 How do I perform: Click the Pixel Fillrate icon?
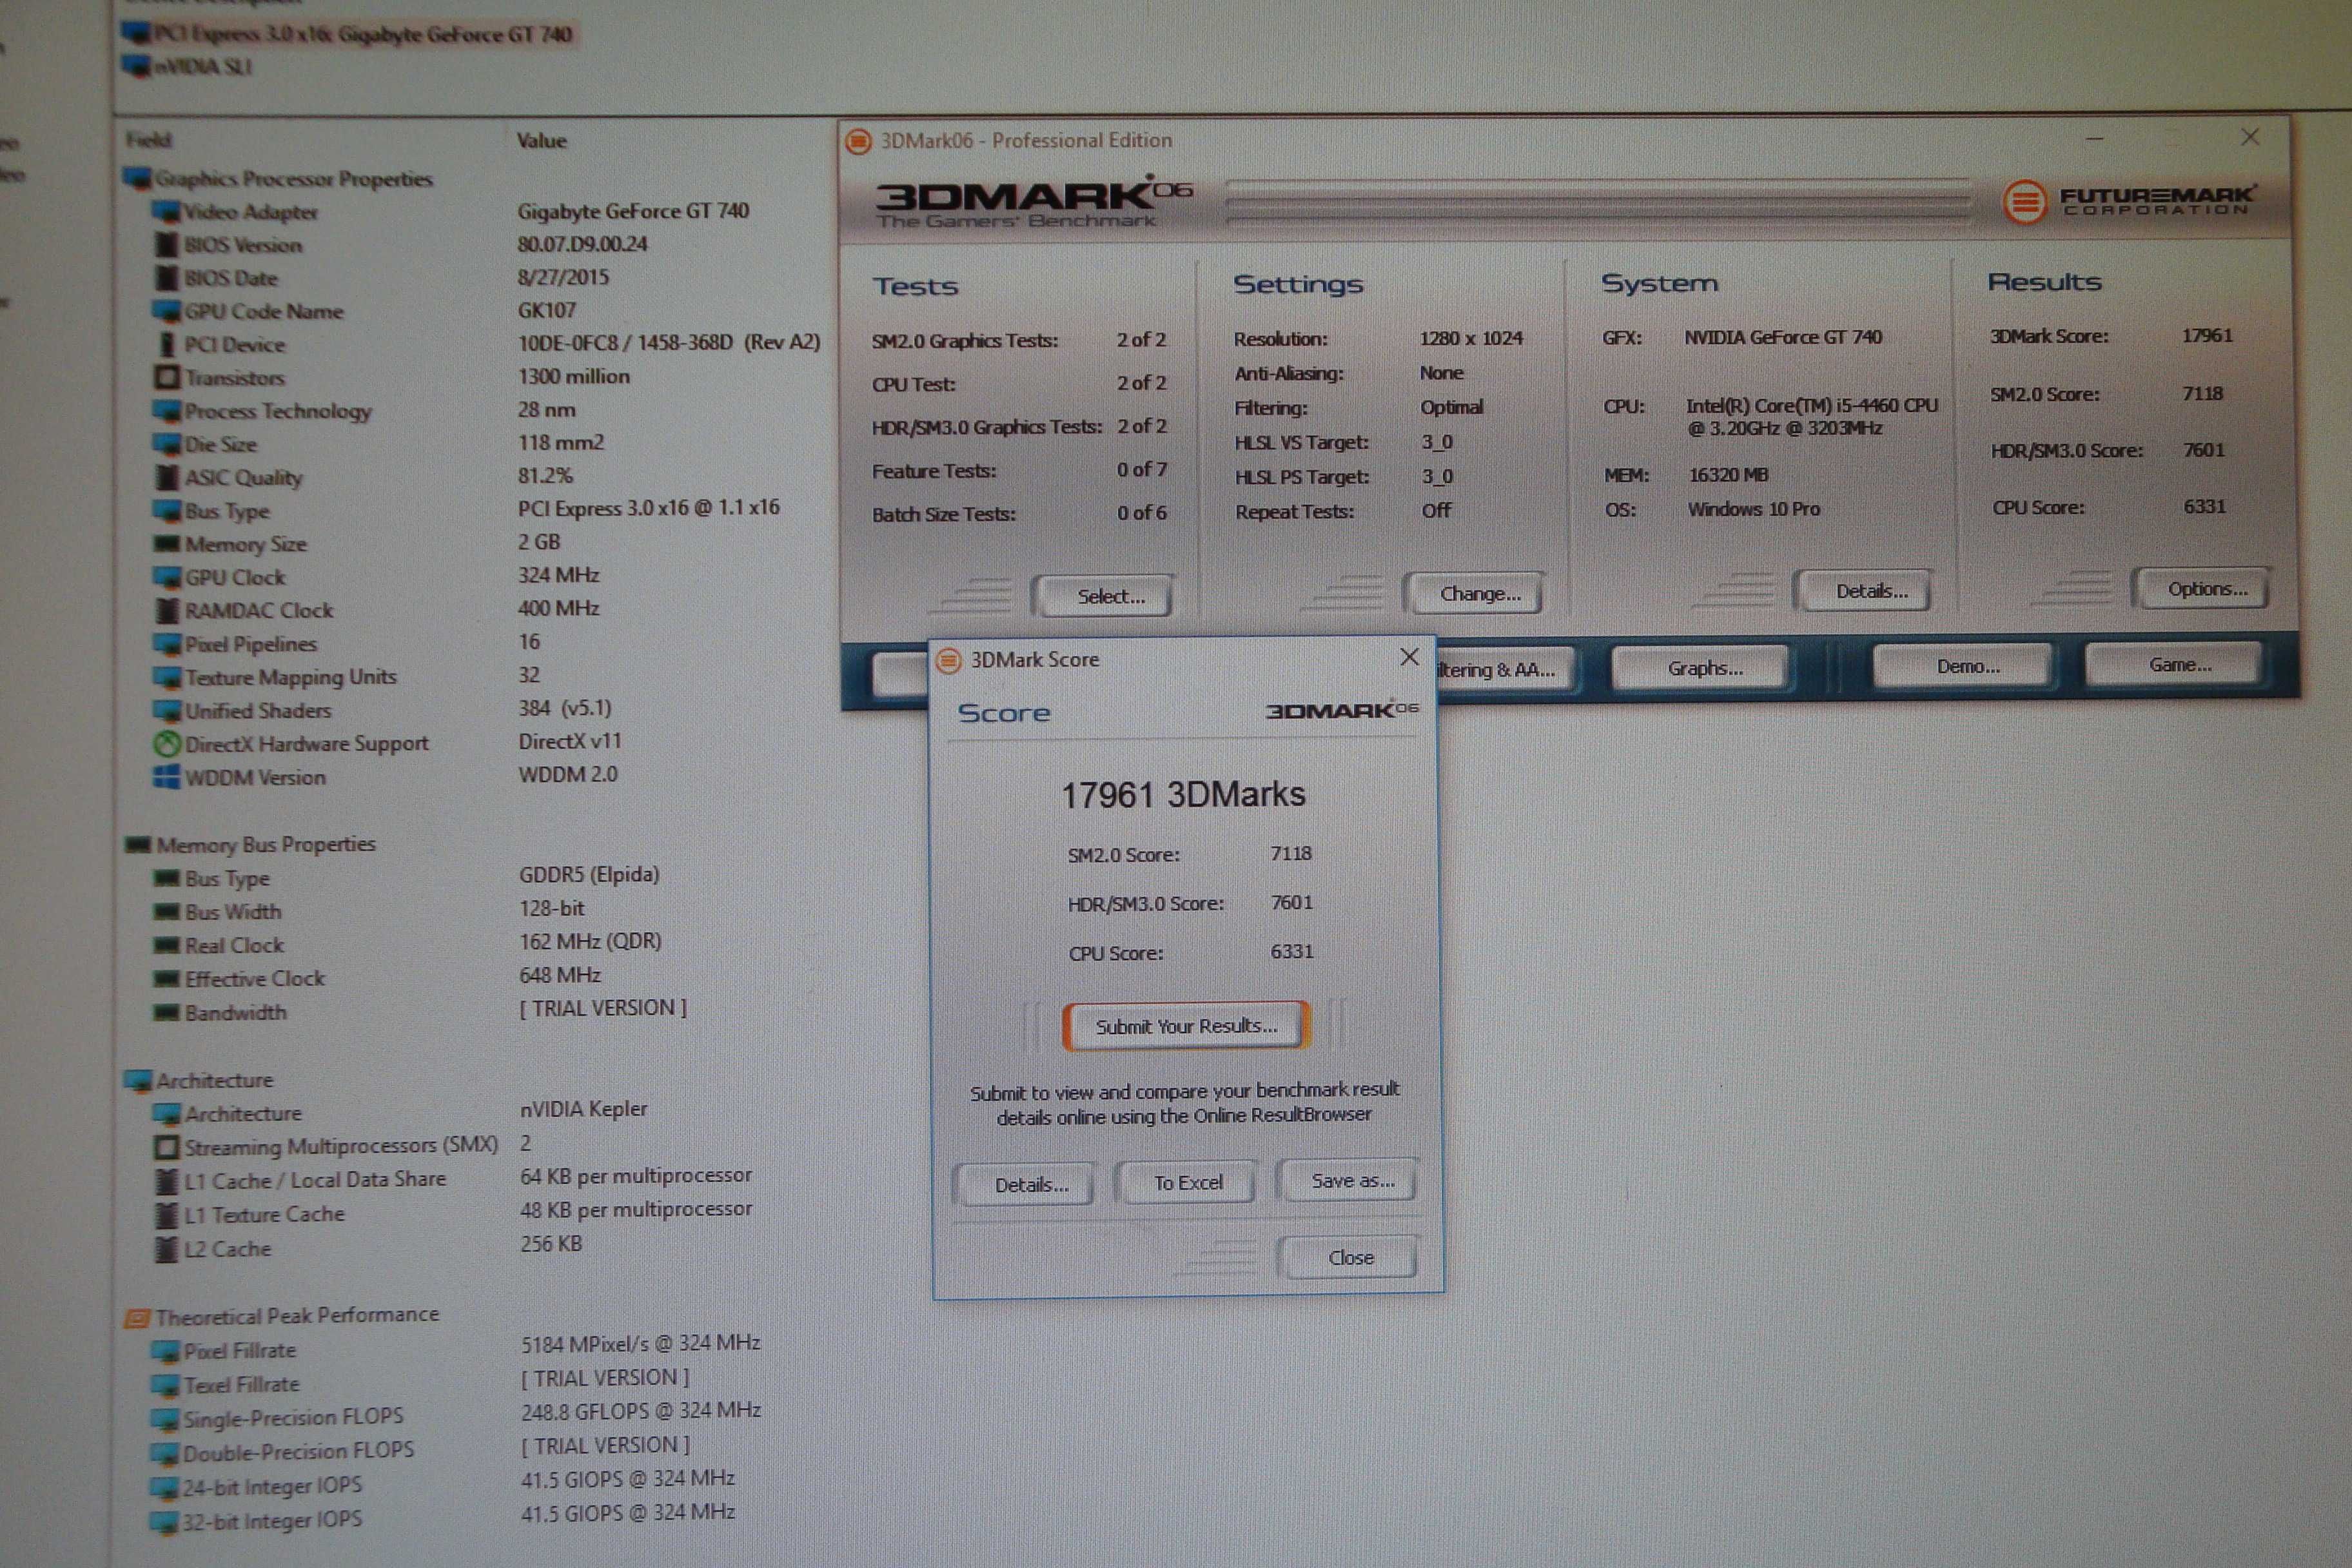[x=165, y=1352]
